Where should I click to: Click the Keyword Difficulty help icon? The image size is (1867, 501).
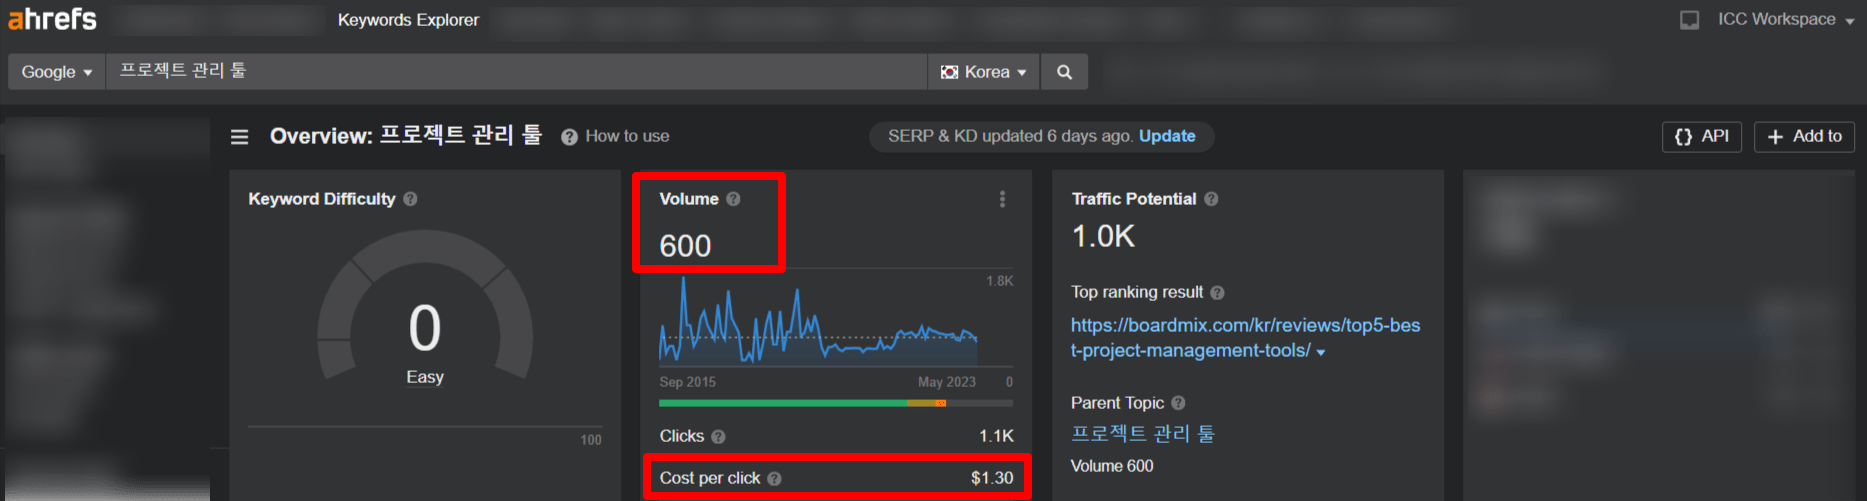point(410,199)
